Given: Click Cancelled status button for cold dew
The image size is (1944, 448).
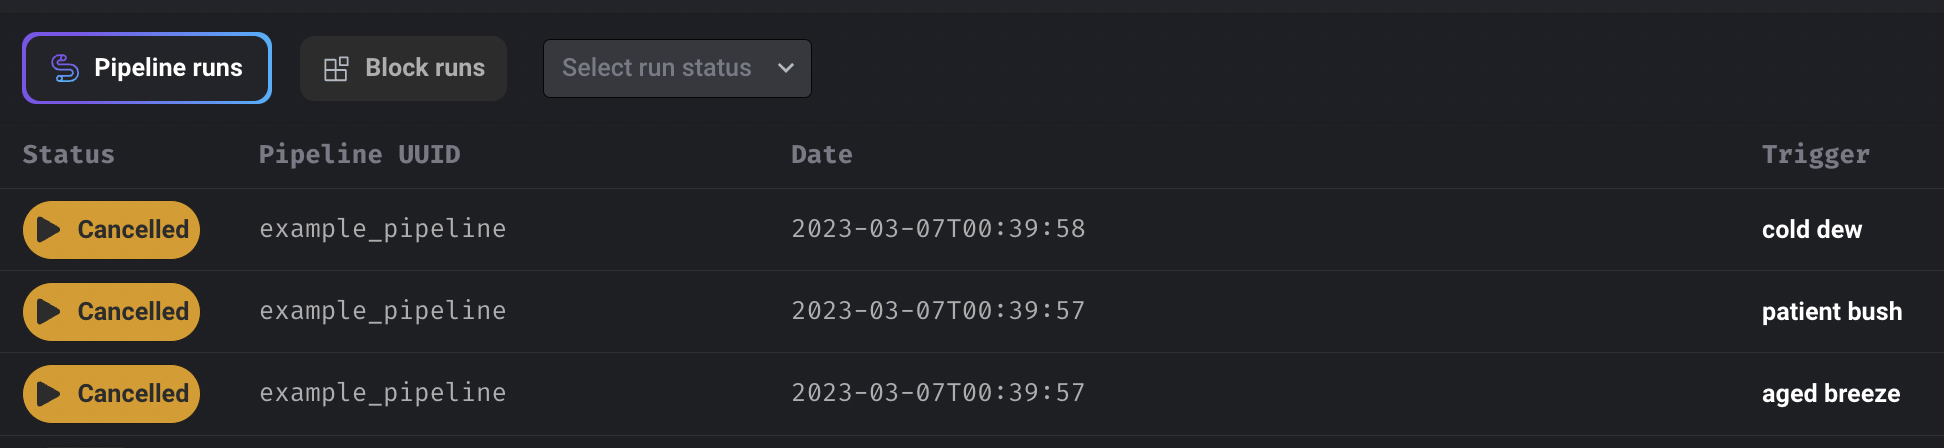Looking at the screenshot, I should pos(112,230).
